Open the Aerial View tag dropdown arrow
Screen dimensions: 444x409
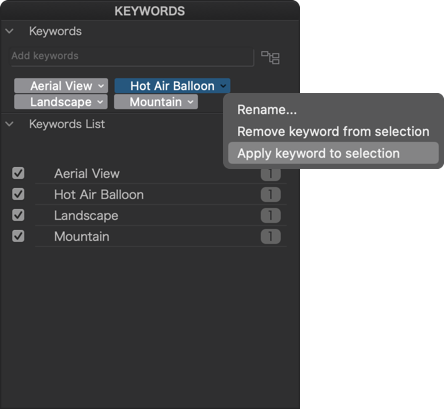(101, 86)
